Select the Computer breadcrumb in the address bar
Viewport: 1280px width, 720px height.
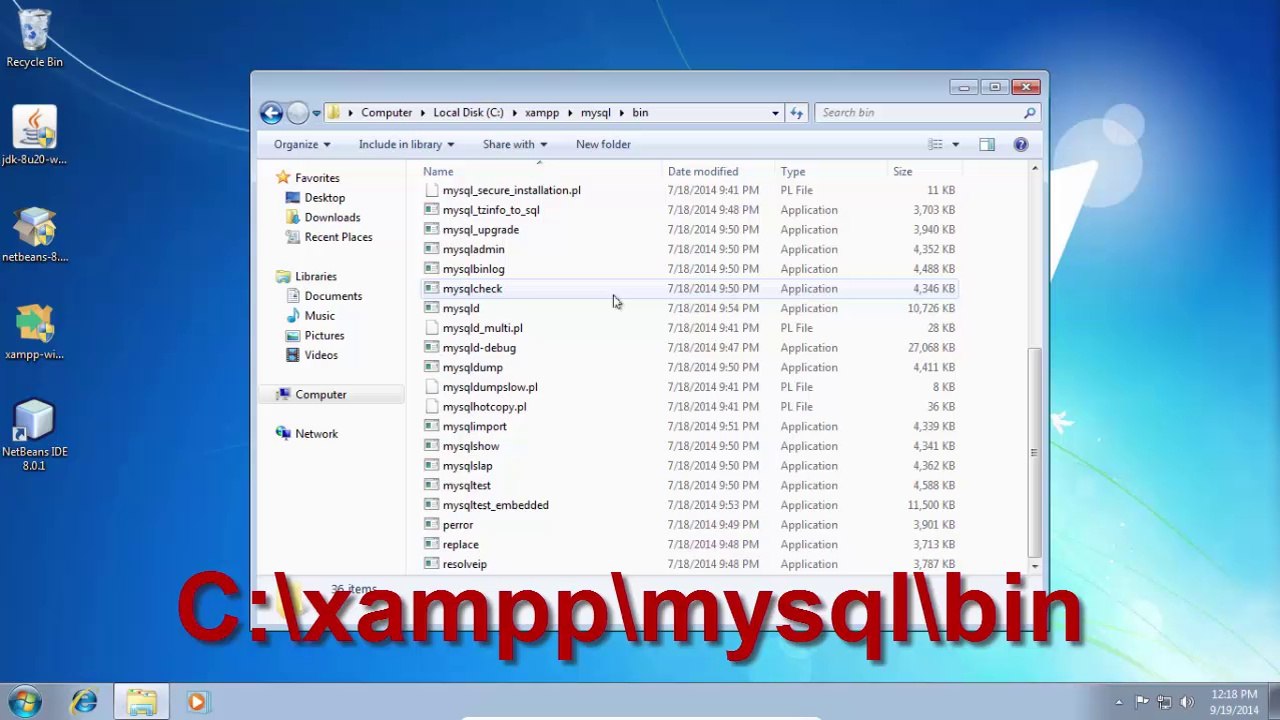coord(386,113)
